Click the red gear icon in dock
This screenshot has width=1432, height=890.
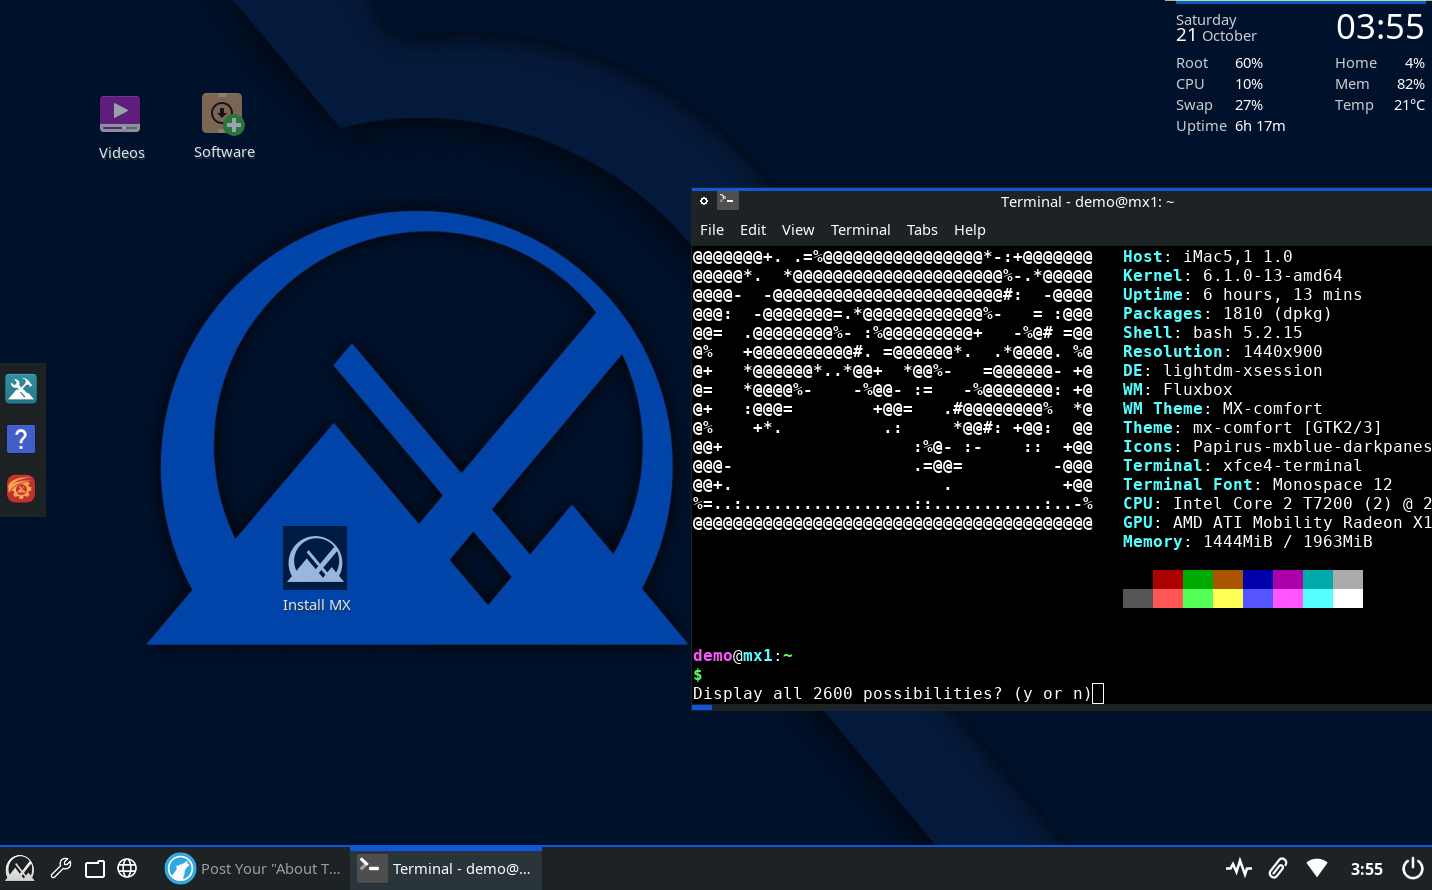(21, 488)
